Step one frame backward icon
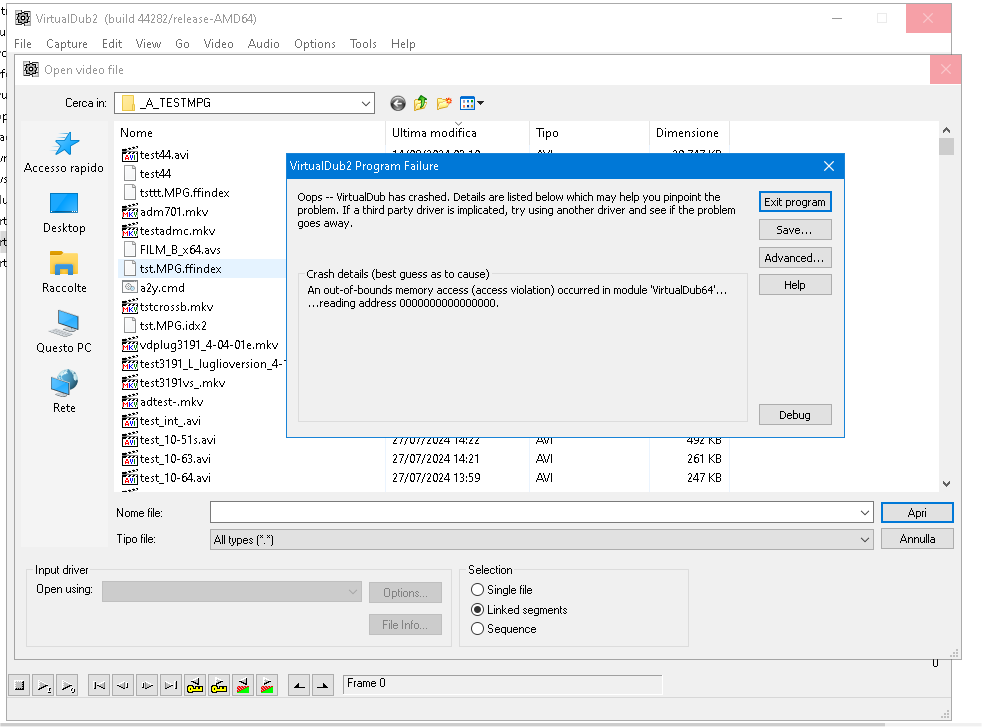Image resolution: width=982 pixels, height=727 pixels. 123,686
